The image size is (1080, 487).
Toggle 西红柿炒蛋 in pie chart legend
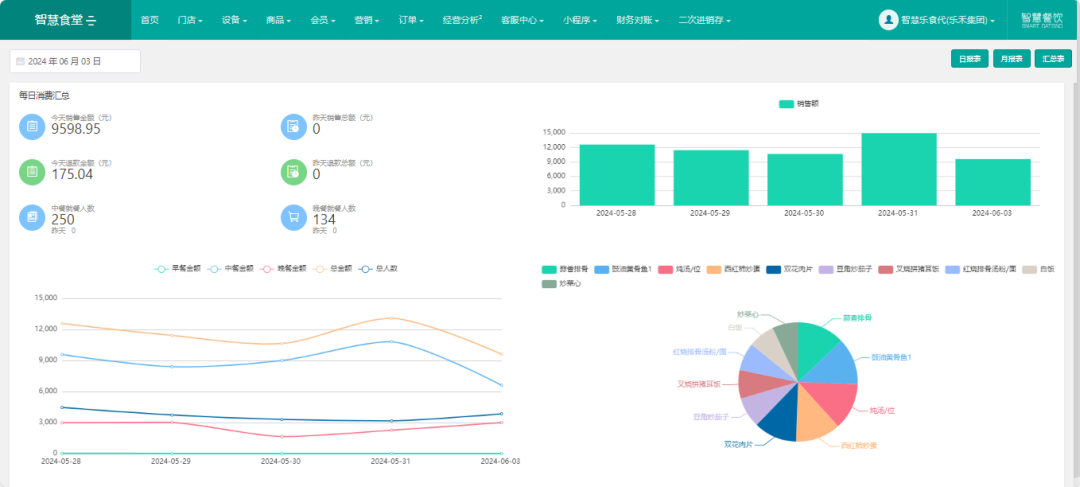click(x=734, y=269)
